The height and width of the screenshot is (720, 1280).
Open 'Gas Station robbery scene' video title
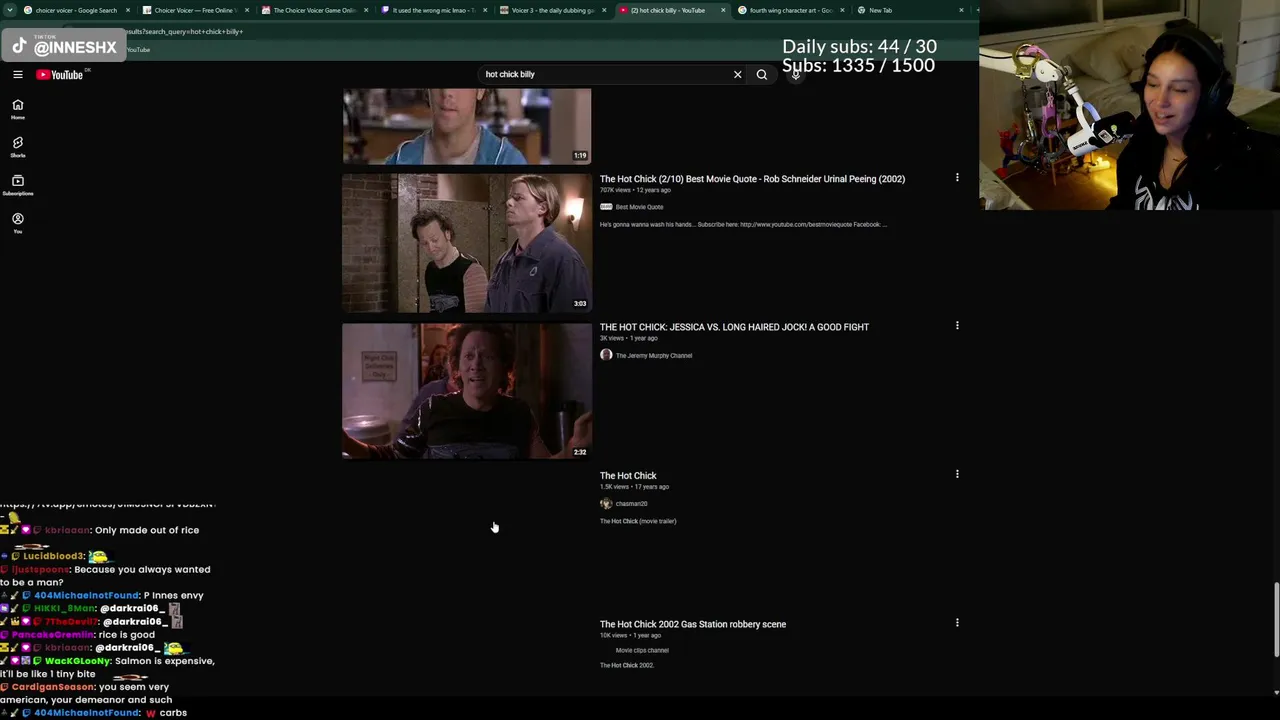tap(693, 624)
